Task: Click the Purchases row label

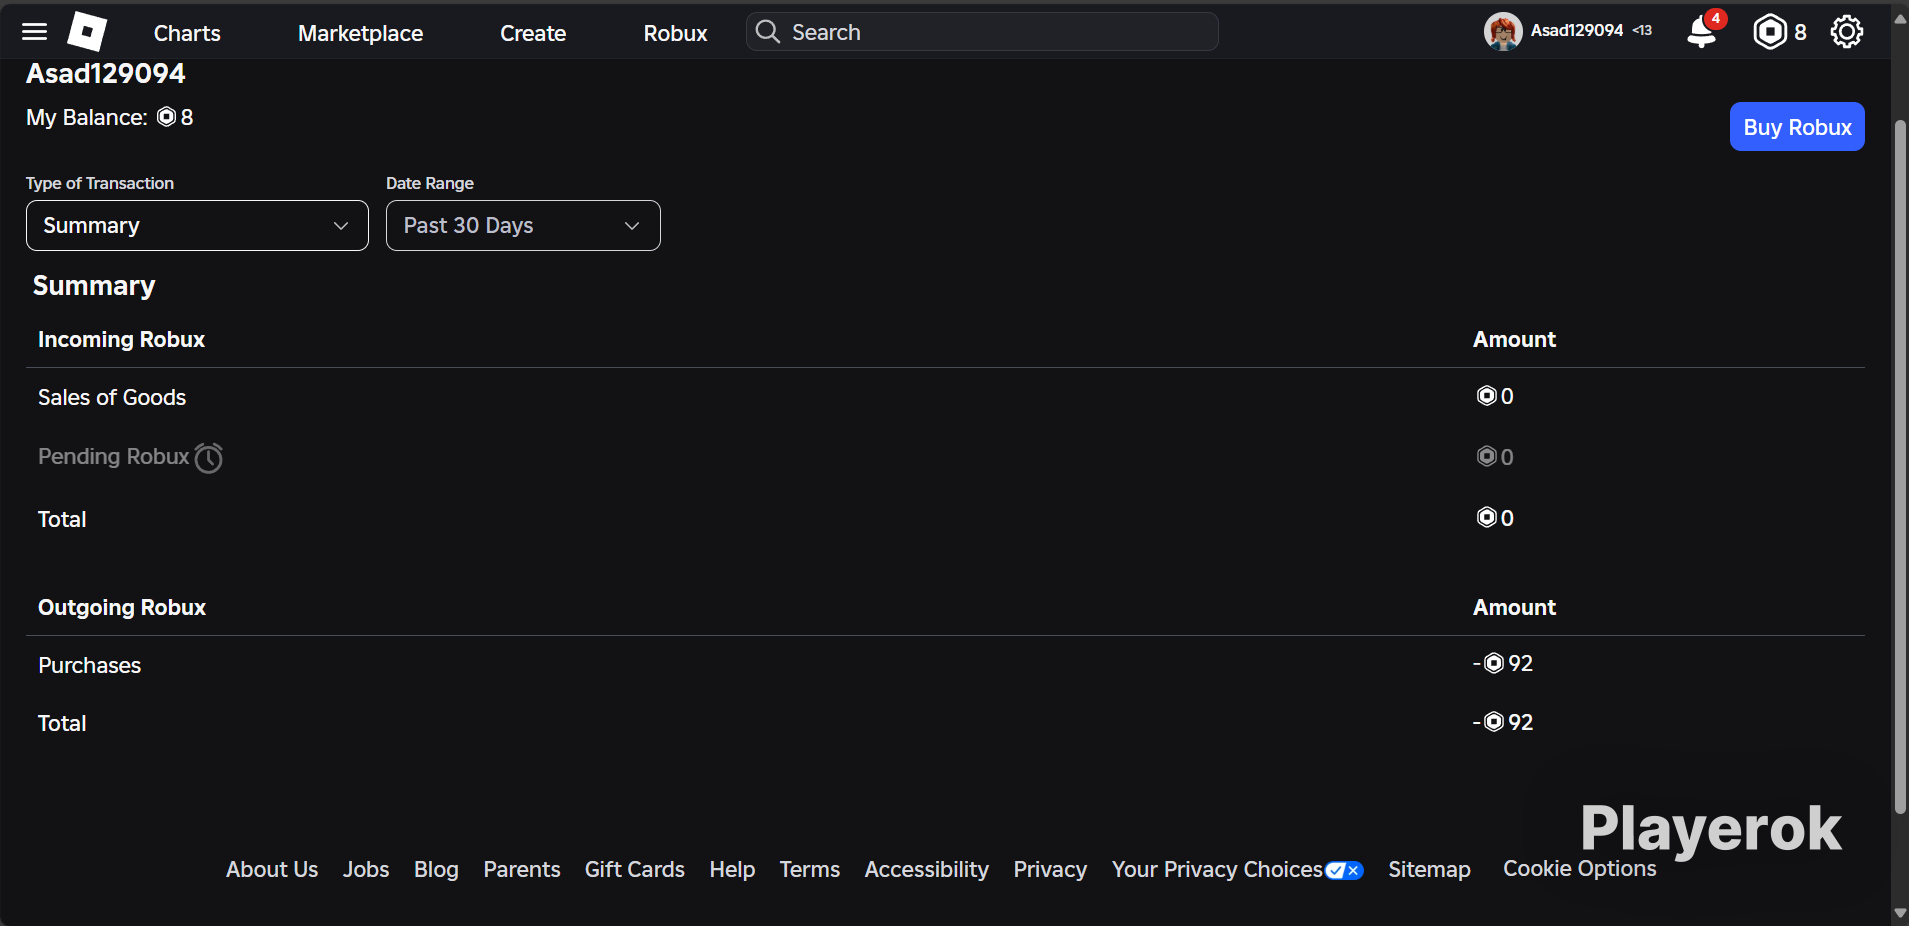Action: [89, 666]
